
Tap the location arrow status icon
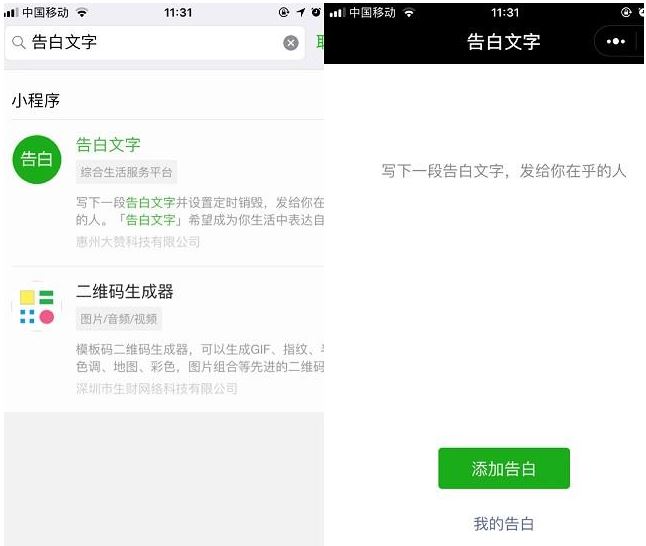click(x=301, y=13)
